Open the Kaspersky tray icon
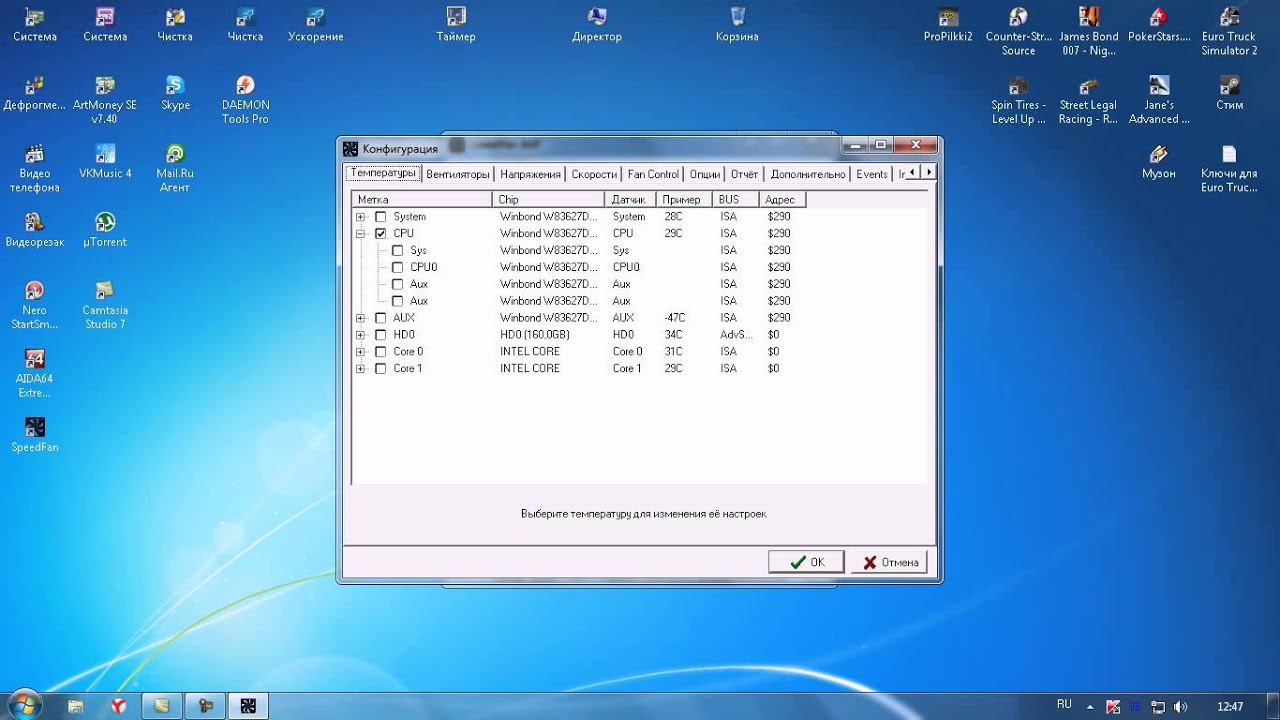The height and width of the screenshot is (720, 1280). click(x=1114, y=705)
